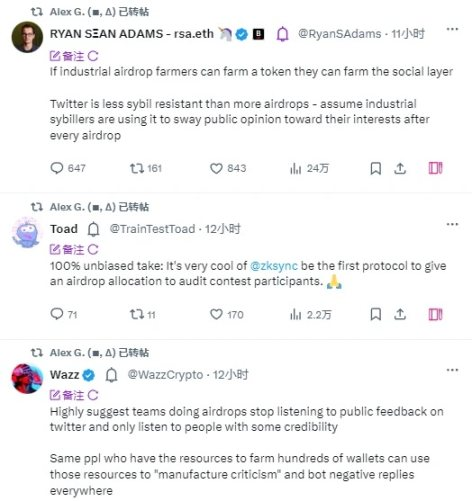Click the notification bell next to Wazz
Screen dimensions: 472x501
coord(111,375)
